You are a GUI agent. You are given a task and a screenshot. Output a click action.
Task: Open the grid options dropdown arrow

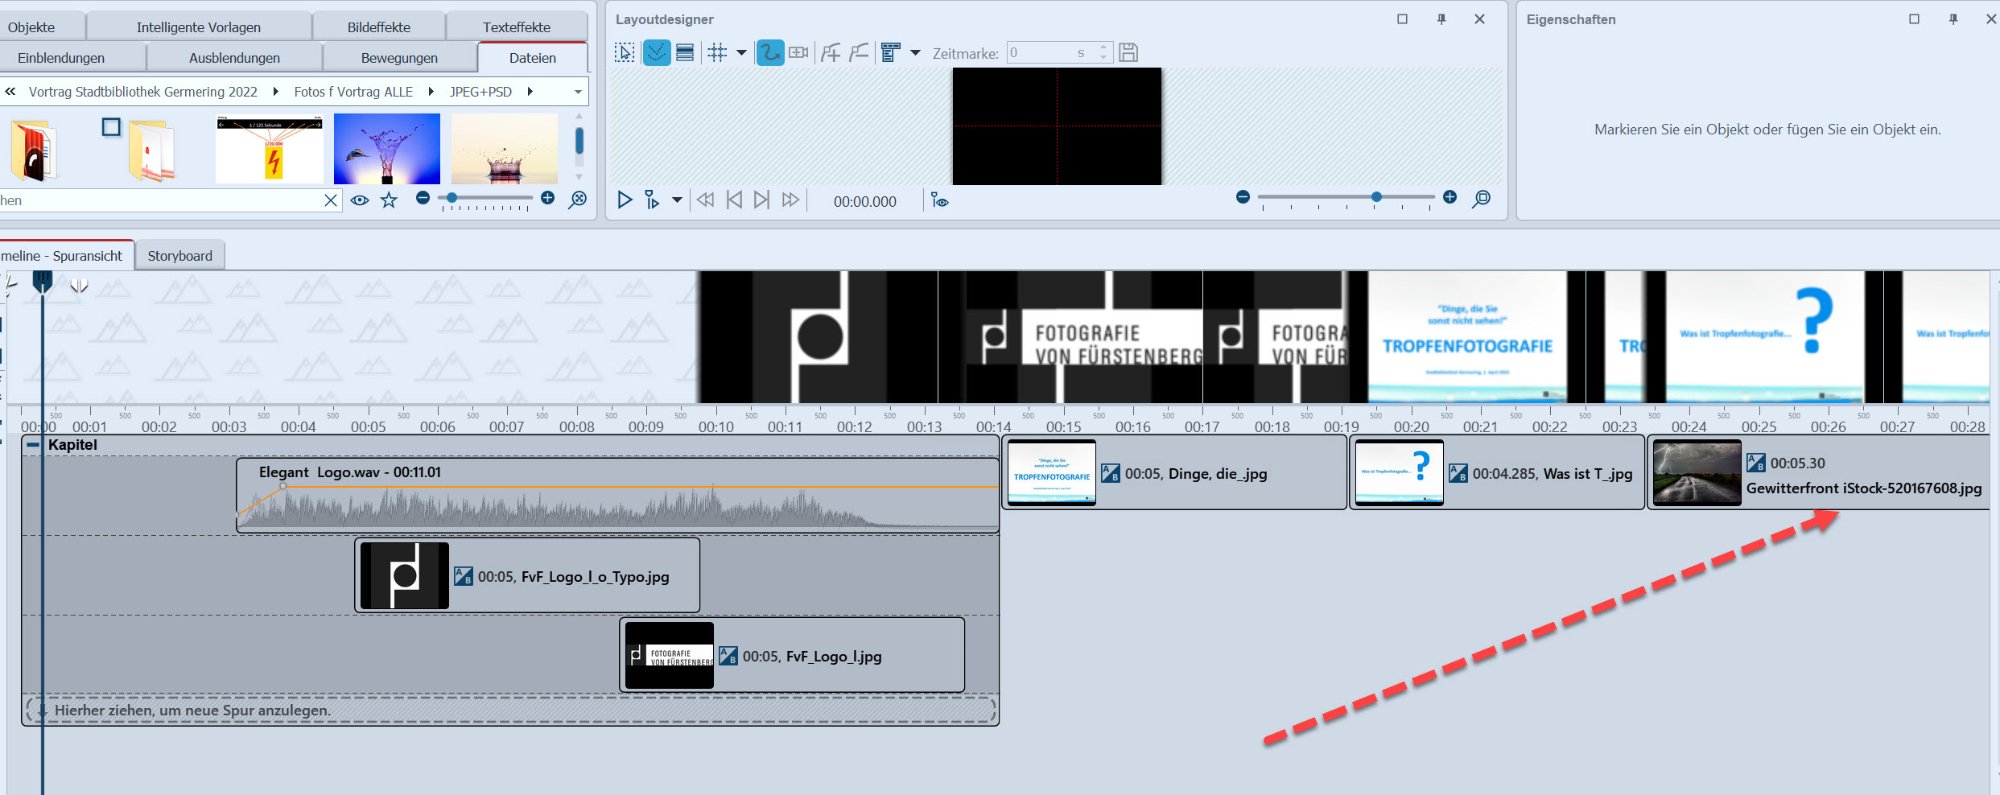point(741,53)
